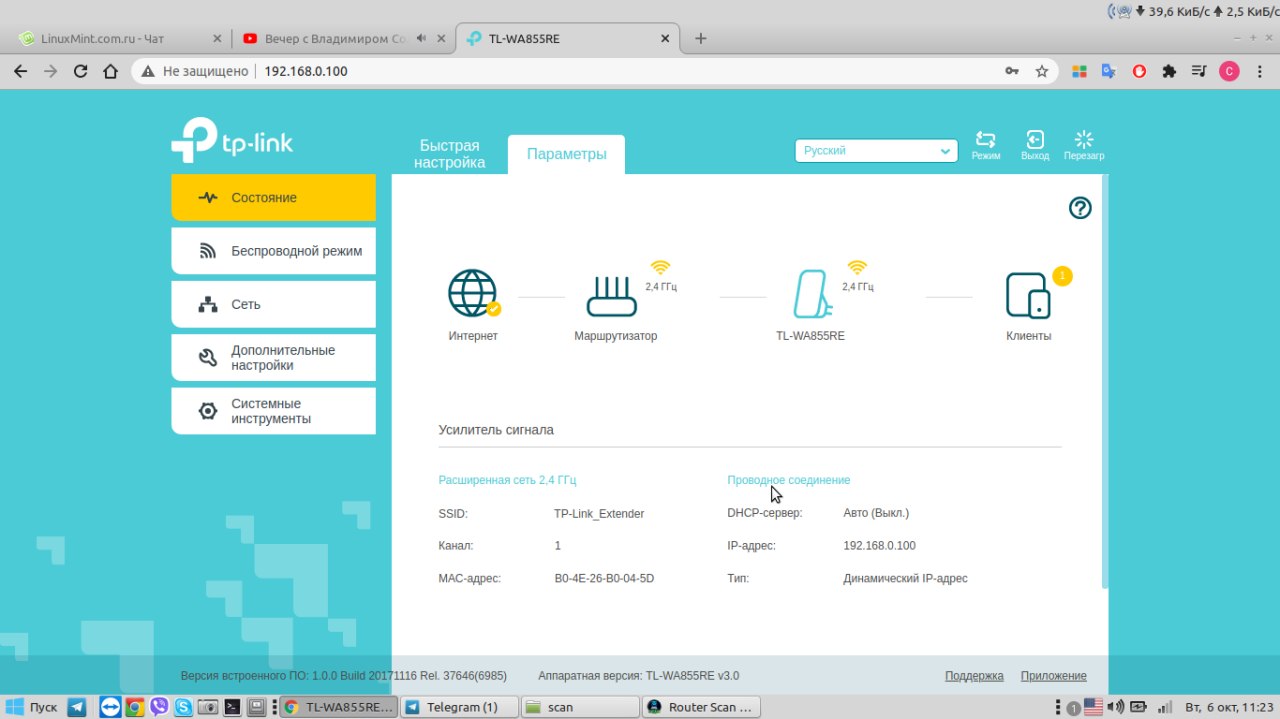
Task: Switch to Быстрая настройка tab
Action: (450, 154)
